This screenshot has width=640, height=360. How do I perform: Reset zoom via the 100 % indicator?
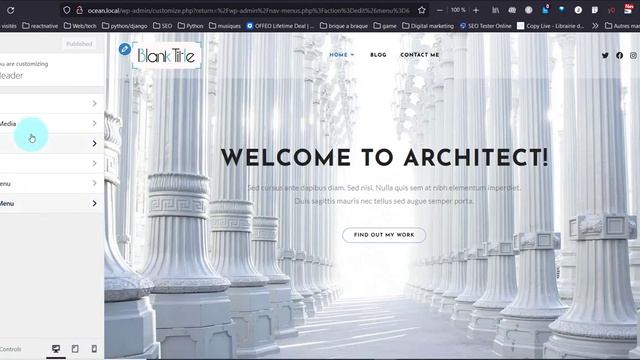[x=458, y=10]
